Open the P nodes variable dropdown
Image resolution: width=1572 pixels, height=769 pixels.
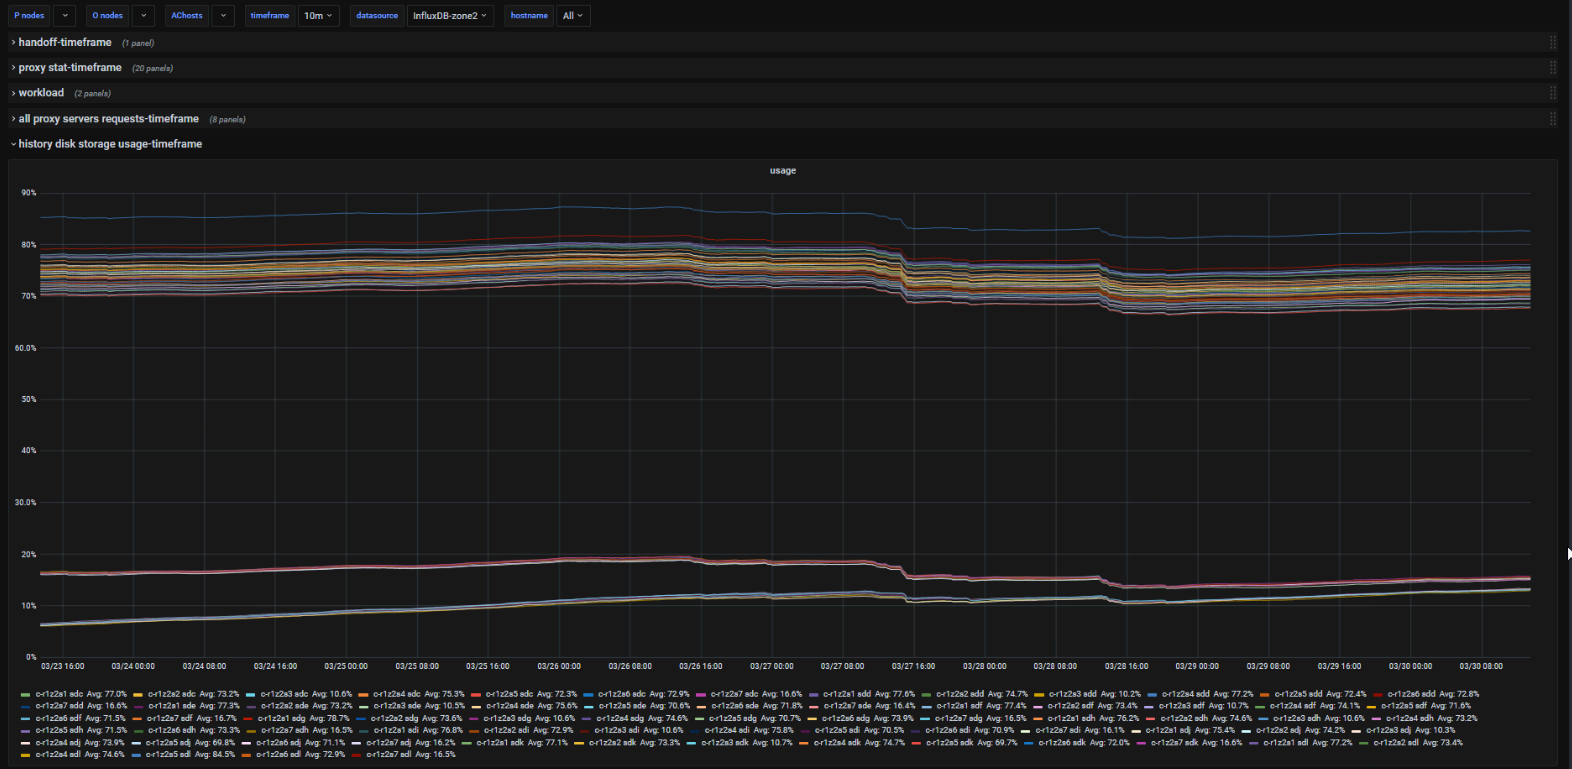64,16
